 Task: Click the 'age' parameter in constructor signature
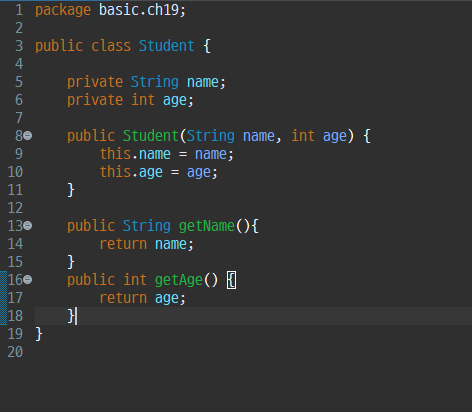(334, 136)
